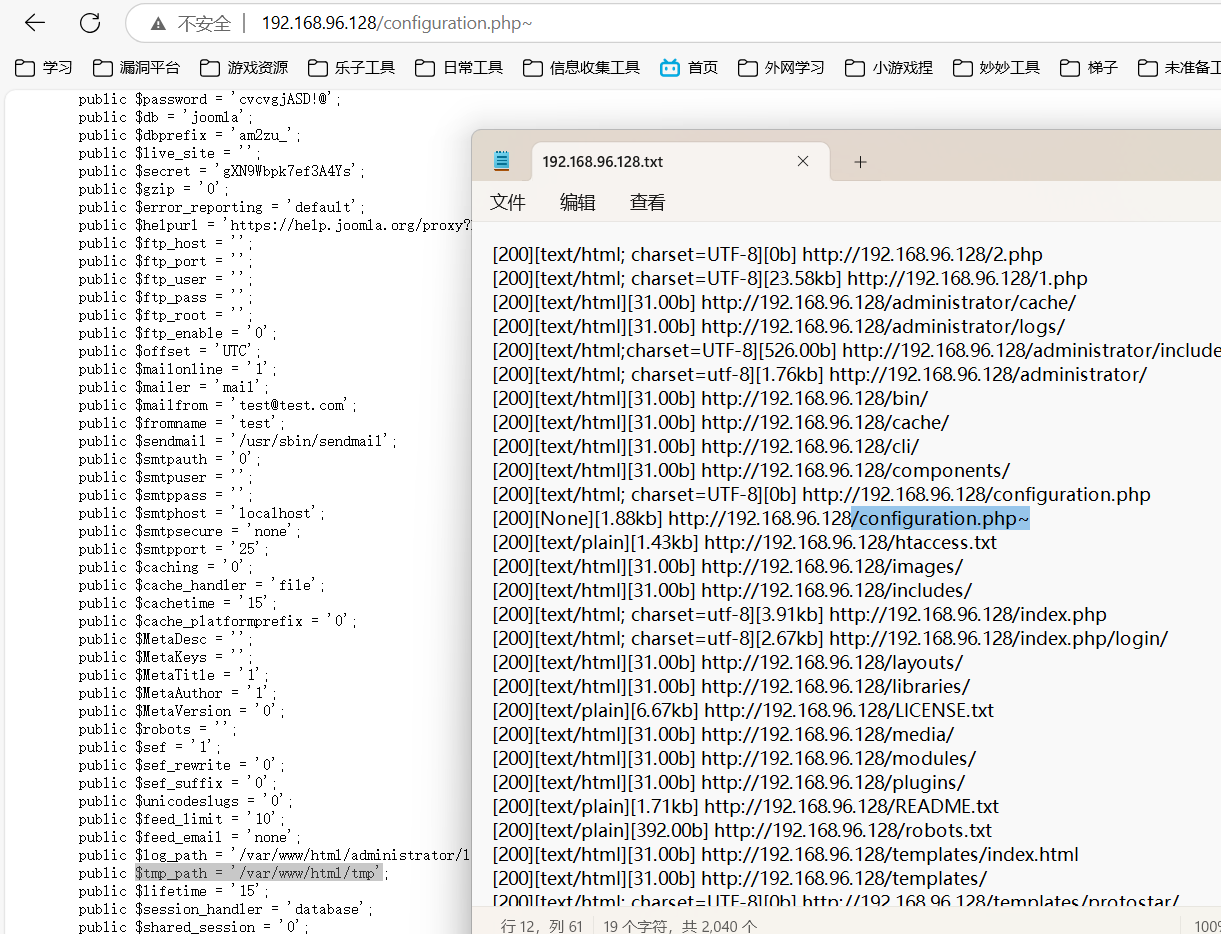
Task: Click the [3.91kb] index.php line
Action: (x=800, y=614)
